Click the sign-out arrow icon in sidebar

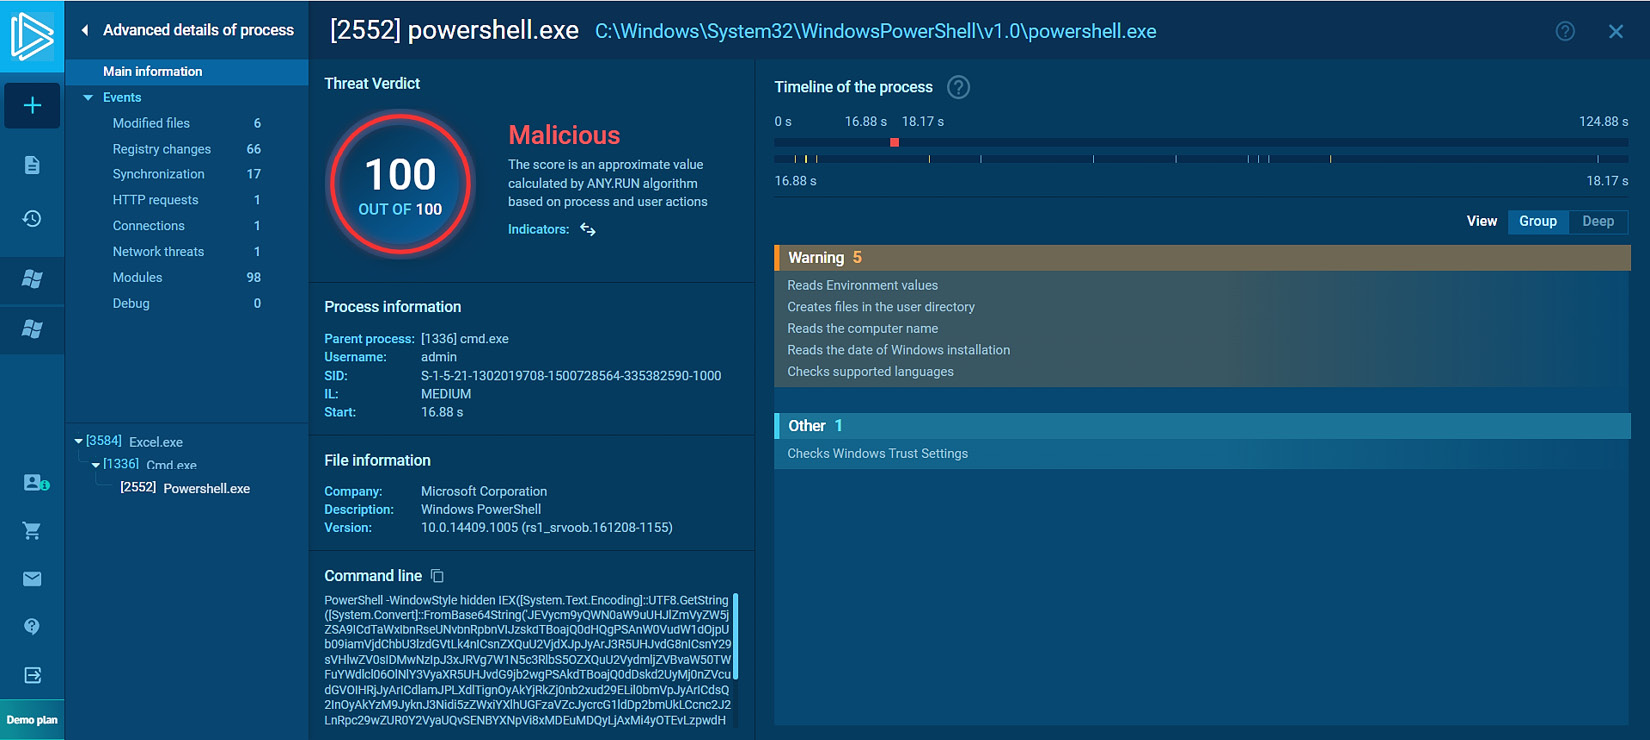[x=32, y=675]
